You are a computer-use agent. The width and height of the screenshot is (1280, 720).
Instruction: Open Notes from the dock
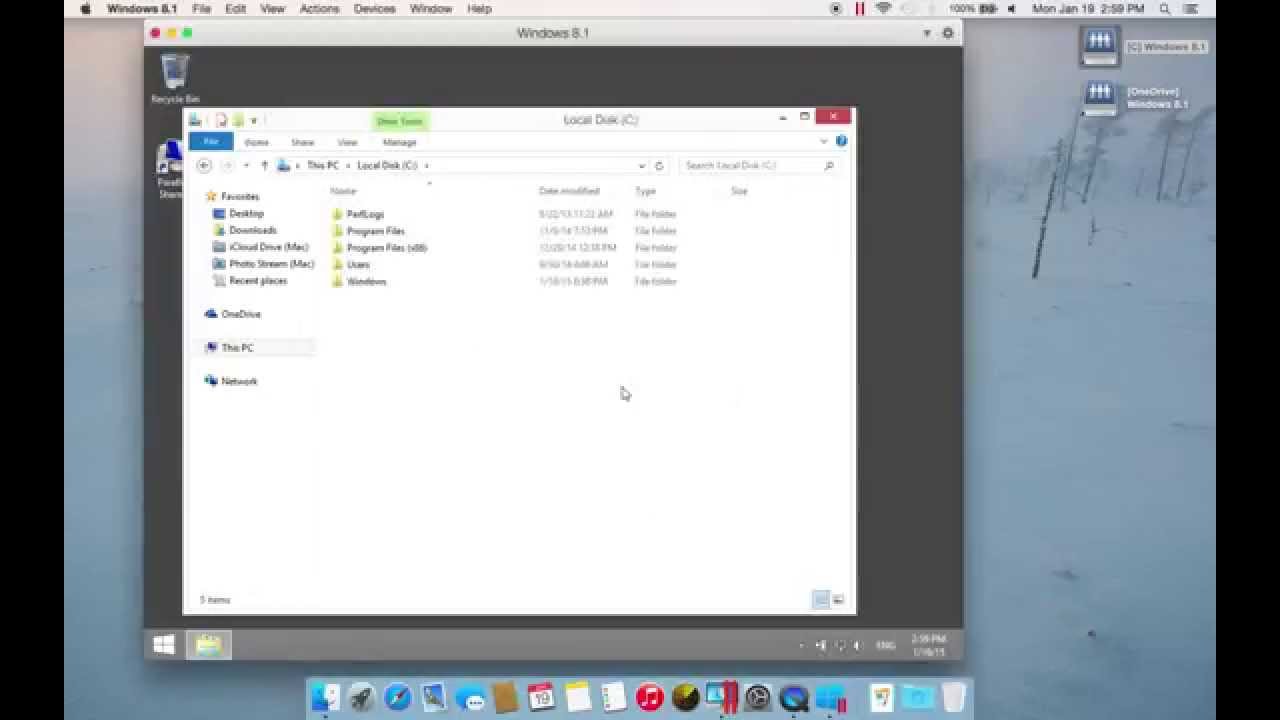[x=577, y=697]
